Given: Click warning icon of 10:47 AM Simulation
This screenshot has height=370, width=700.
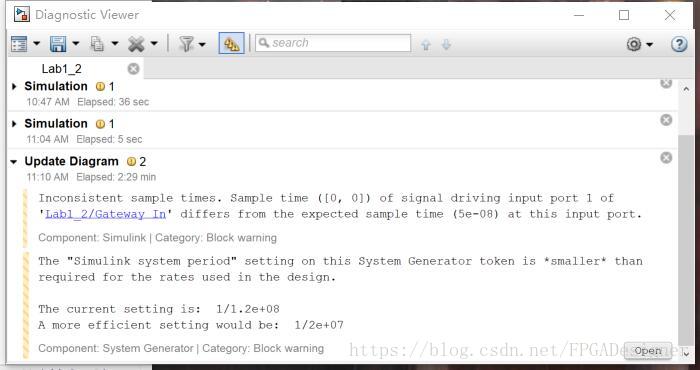Looking at the screenshot, I should point(100,87).
